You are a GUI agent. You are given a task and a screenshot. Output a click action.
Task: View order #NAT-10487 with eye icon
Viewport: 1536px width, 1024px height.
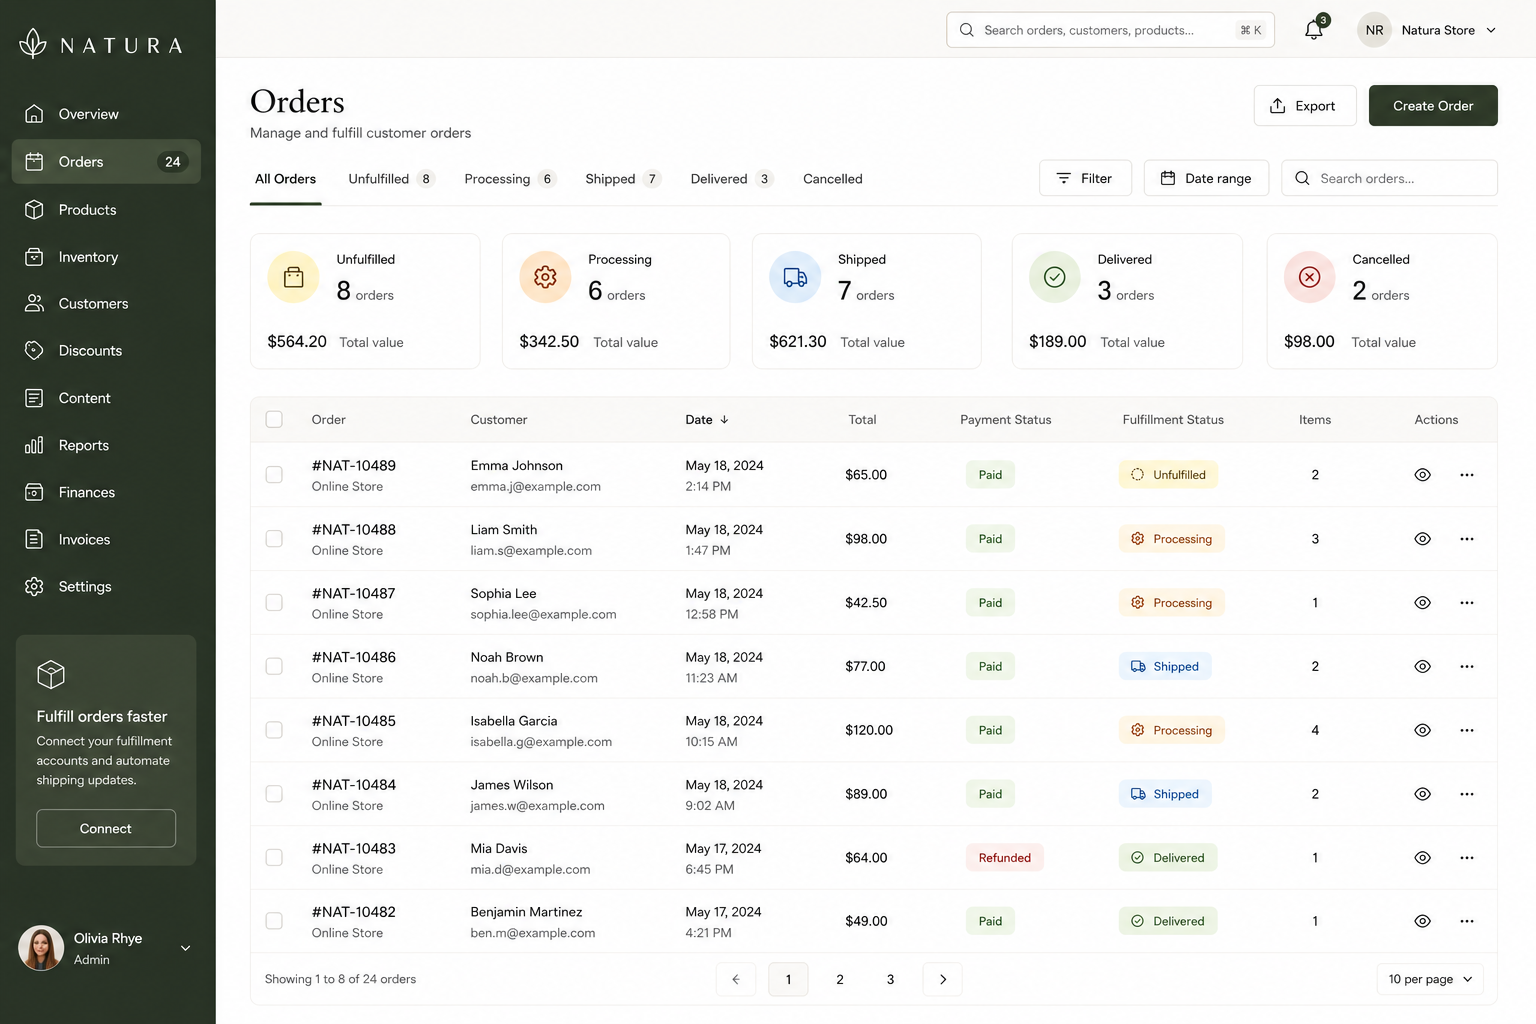(x=1422, y=602)
